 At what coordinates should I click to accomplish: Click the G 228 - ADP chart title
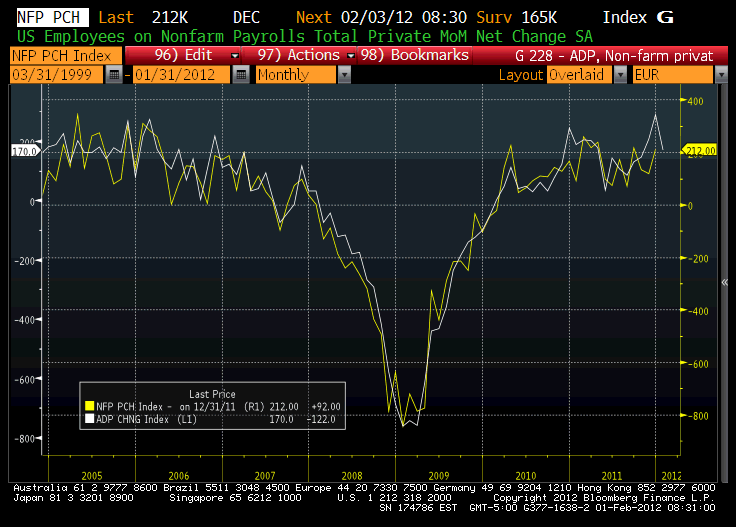click(x=614, y=56)
